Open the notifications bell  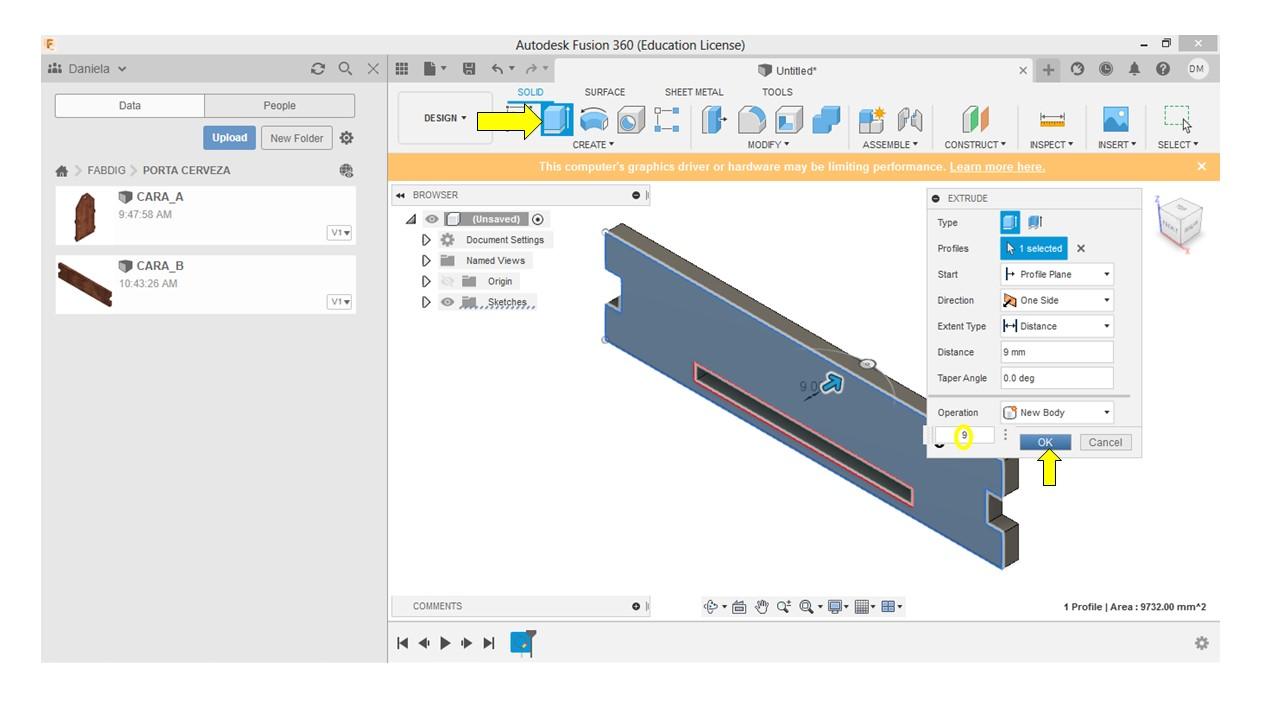[1134, 69]
